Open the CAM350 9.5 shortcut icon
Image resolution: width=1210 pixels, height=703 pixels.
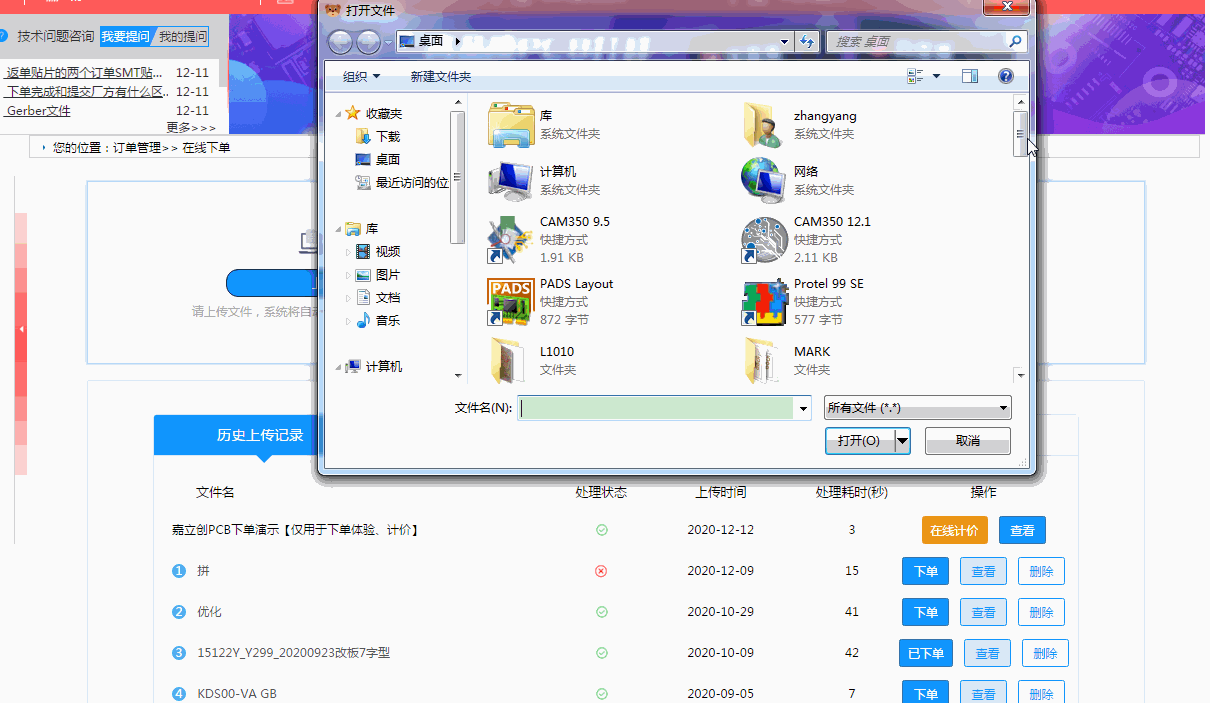511,240
